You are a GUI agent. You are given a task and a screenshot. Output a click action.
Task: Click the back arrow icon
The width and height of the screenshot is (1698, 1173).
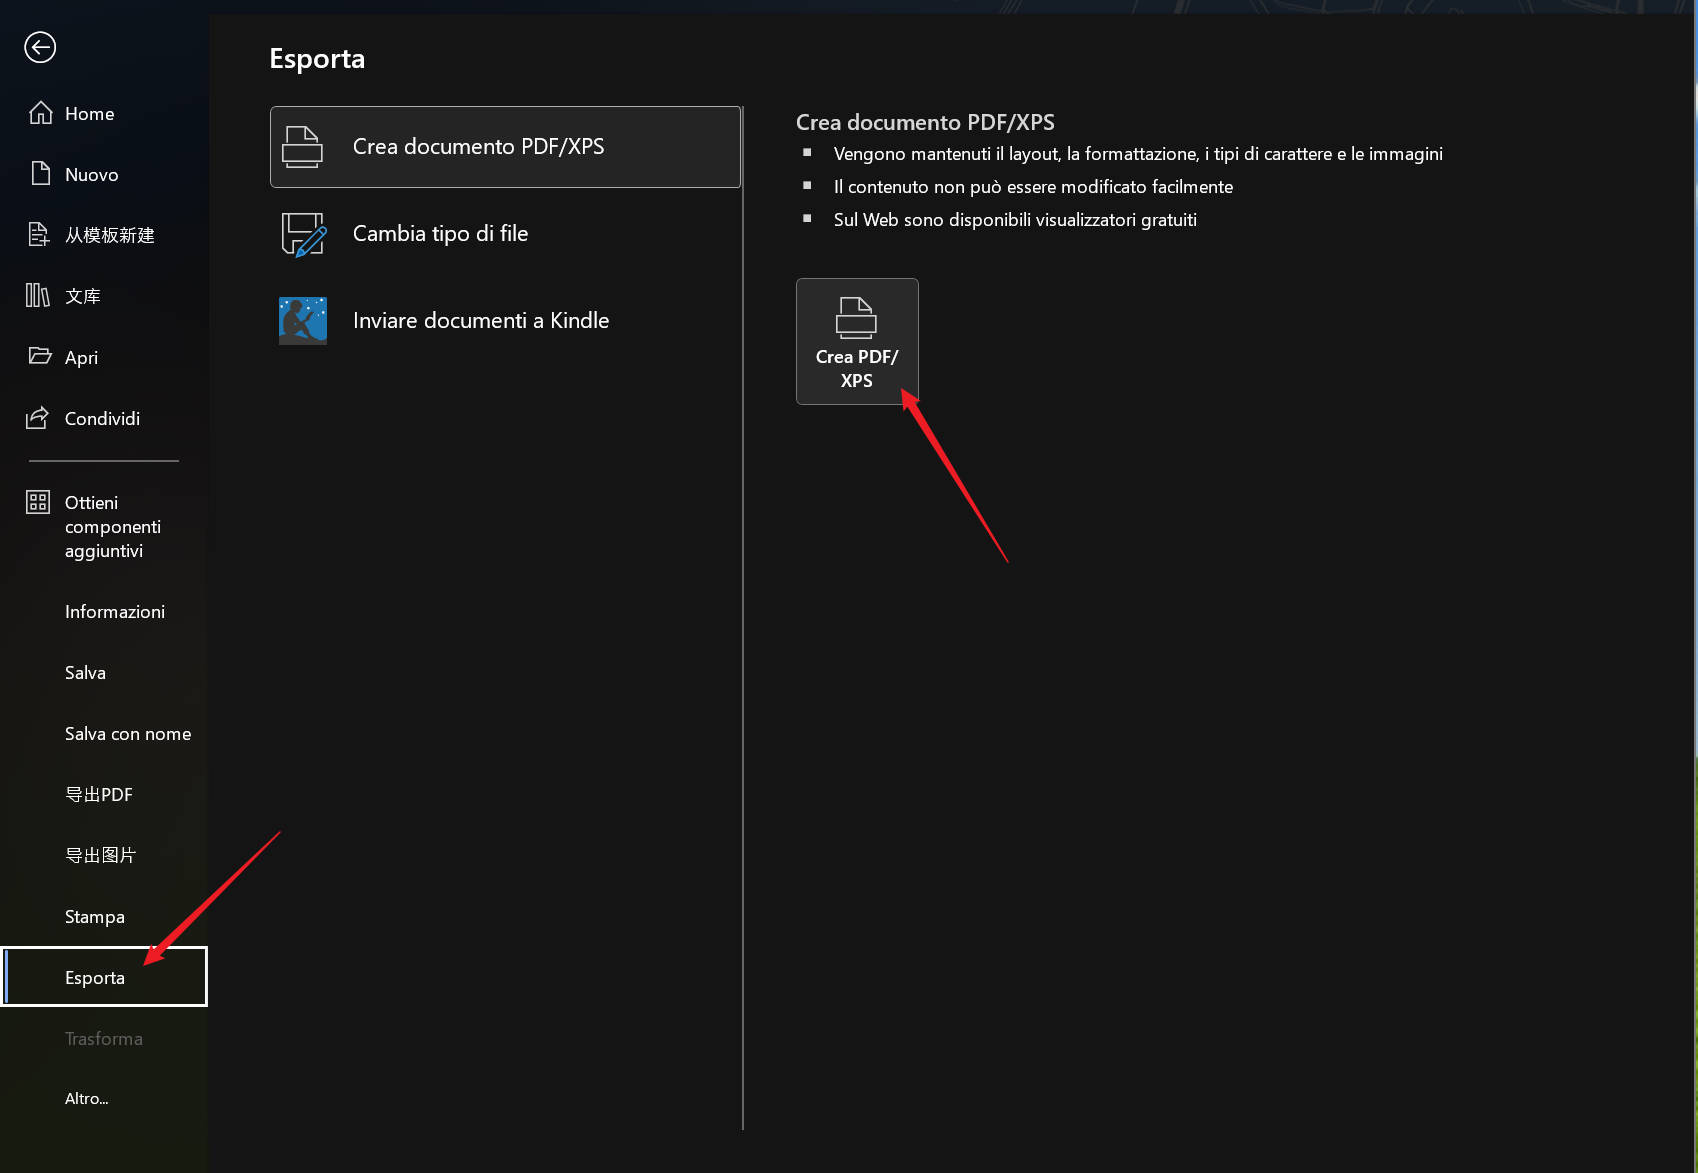point(40,47)
